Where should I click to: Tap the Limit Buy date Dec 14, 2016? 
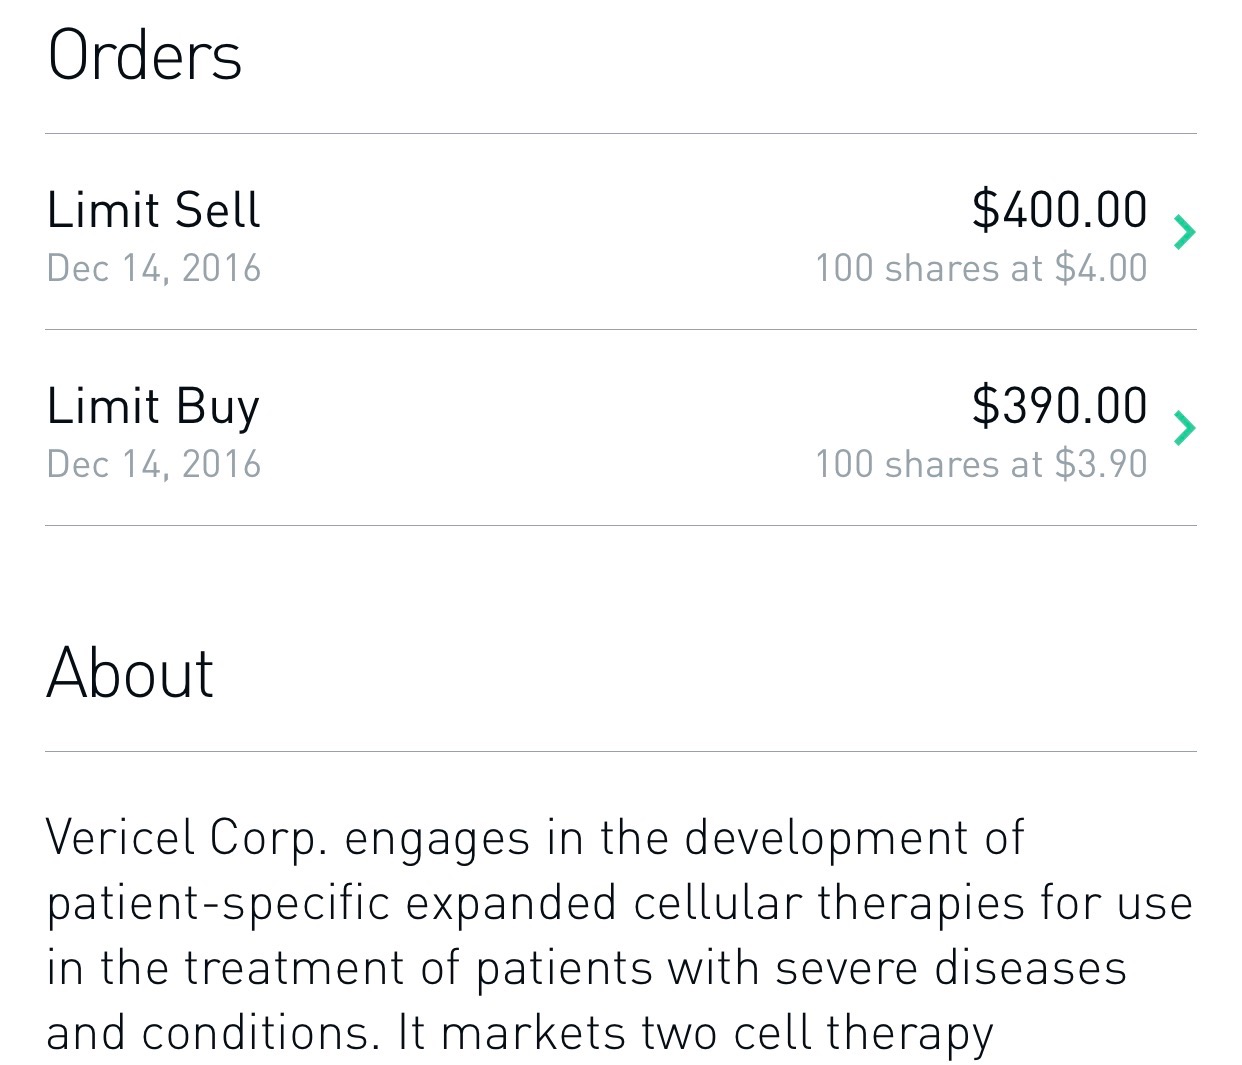pyautogui.click(x=154, y=464)
